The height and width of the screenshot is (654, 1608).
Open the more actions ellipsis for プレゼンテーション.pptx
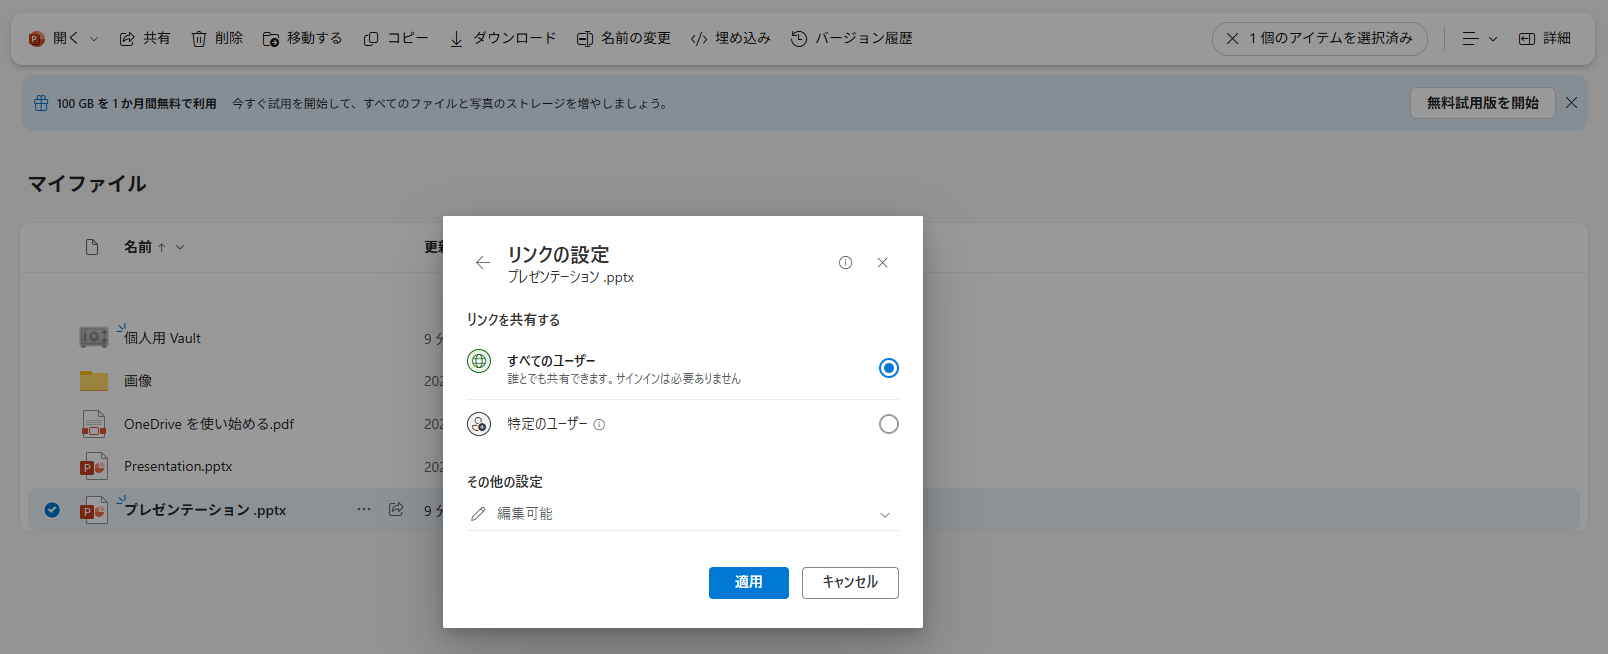click(364, 510)
